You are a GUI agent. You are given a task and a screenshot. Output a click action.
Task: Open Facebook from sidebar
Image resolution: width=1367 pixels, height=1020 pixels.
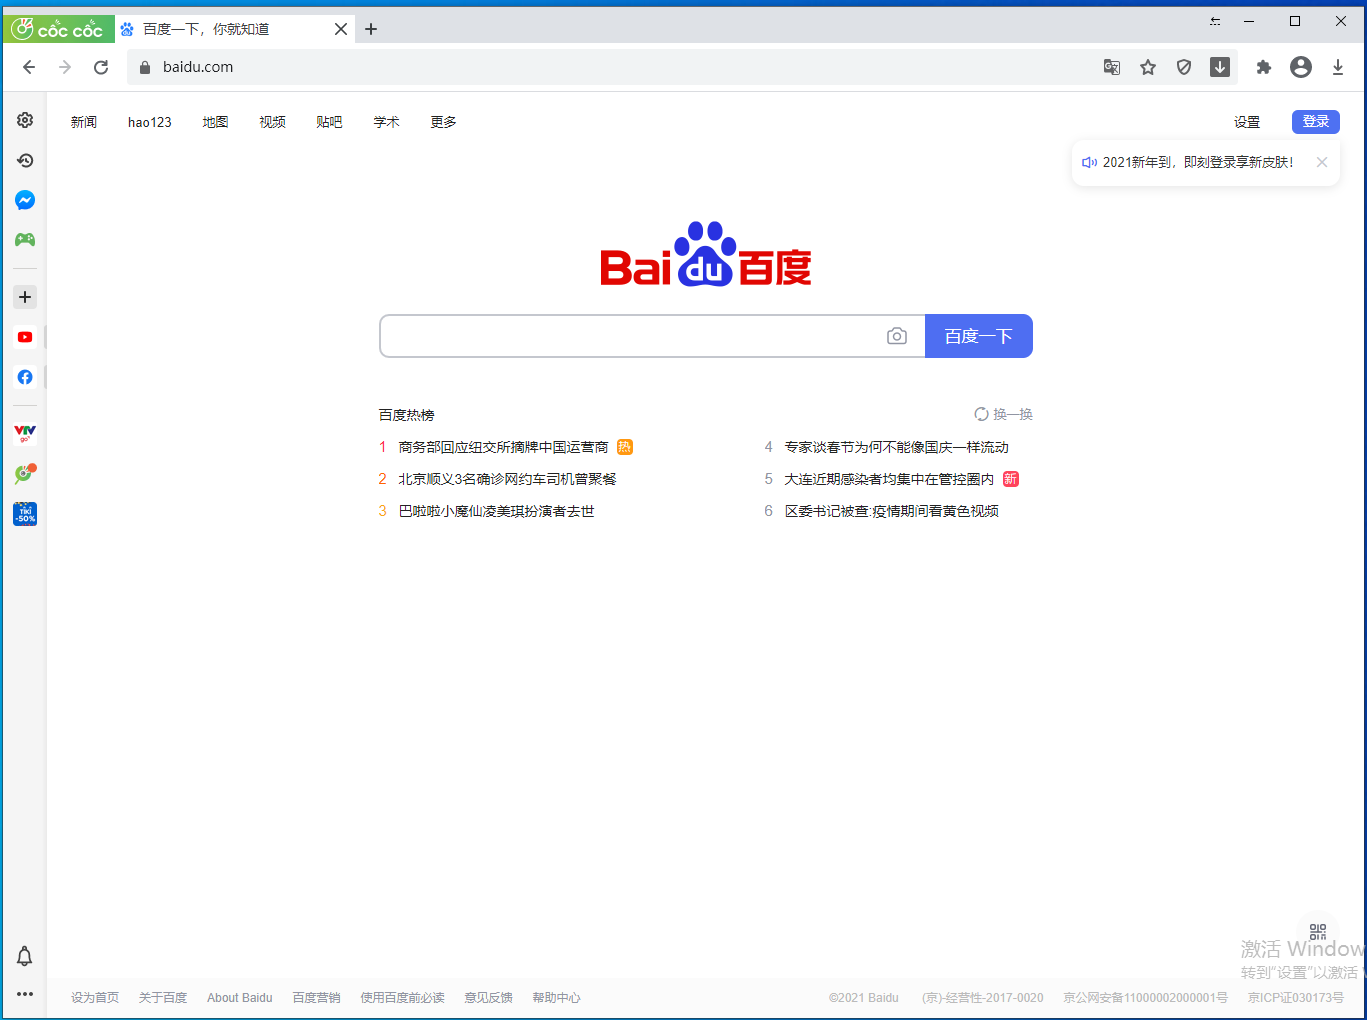coord(25,377)
